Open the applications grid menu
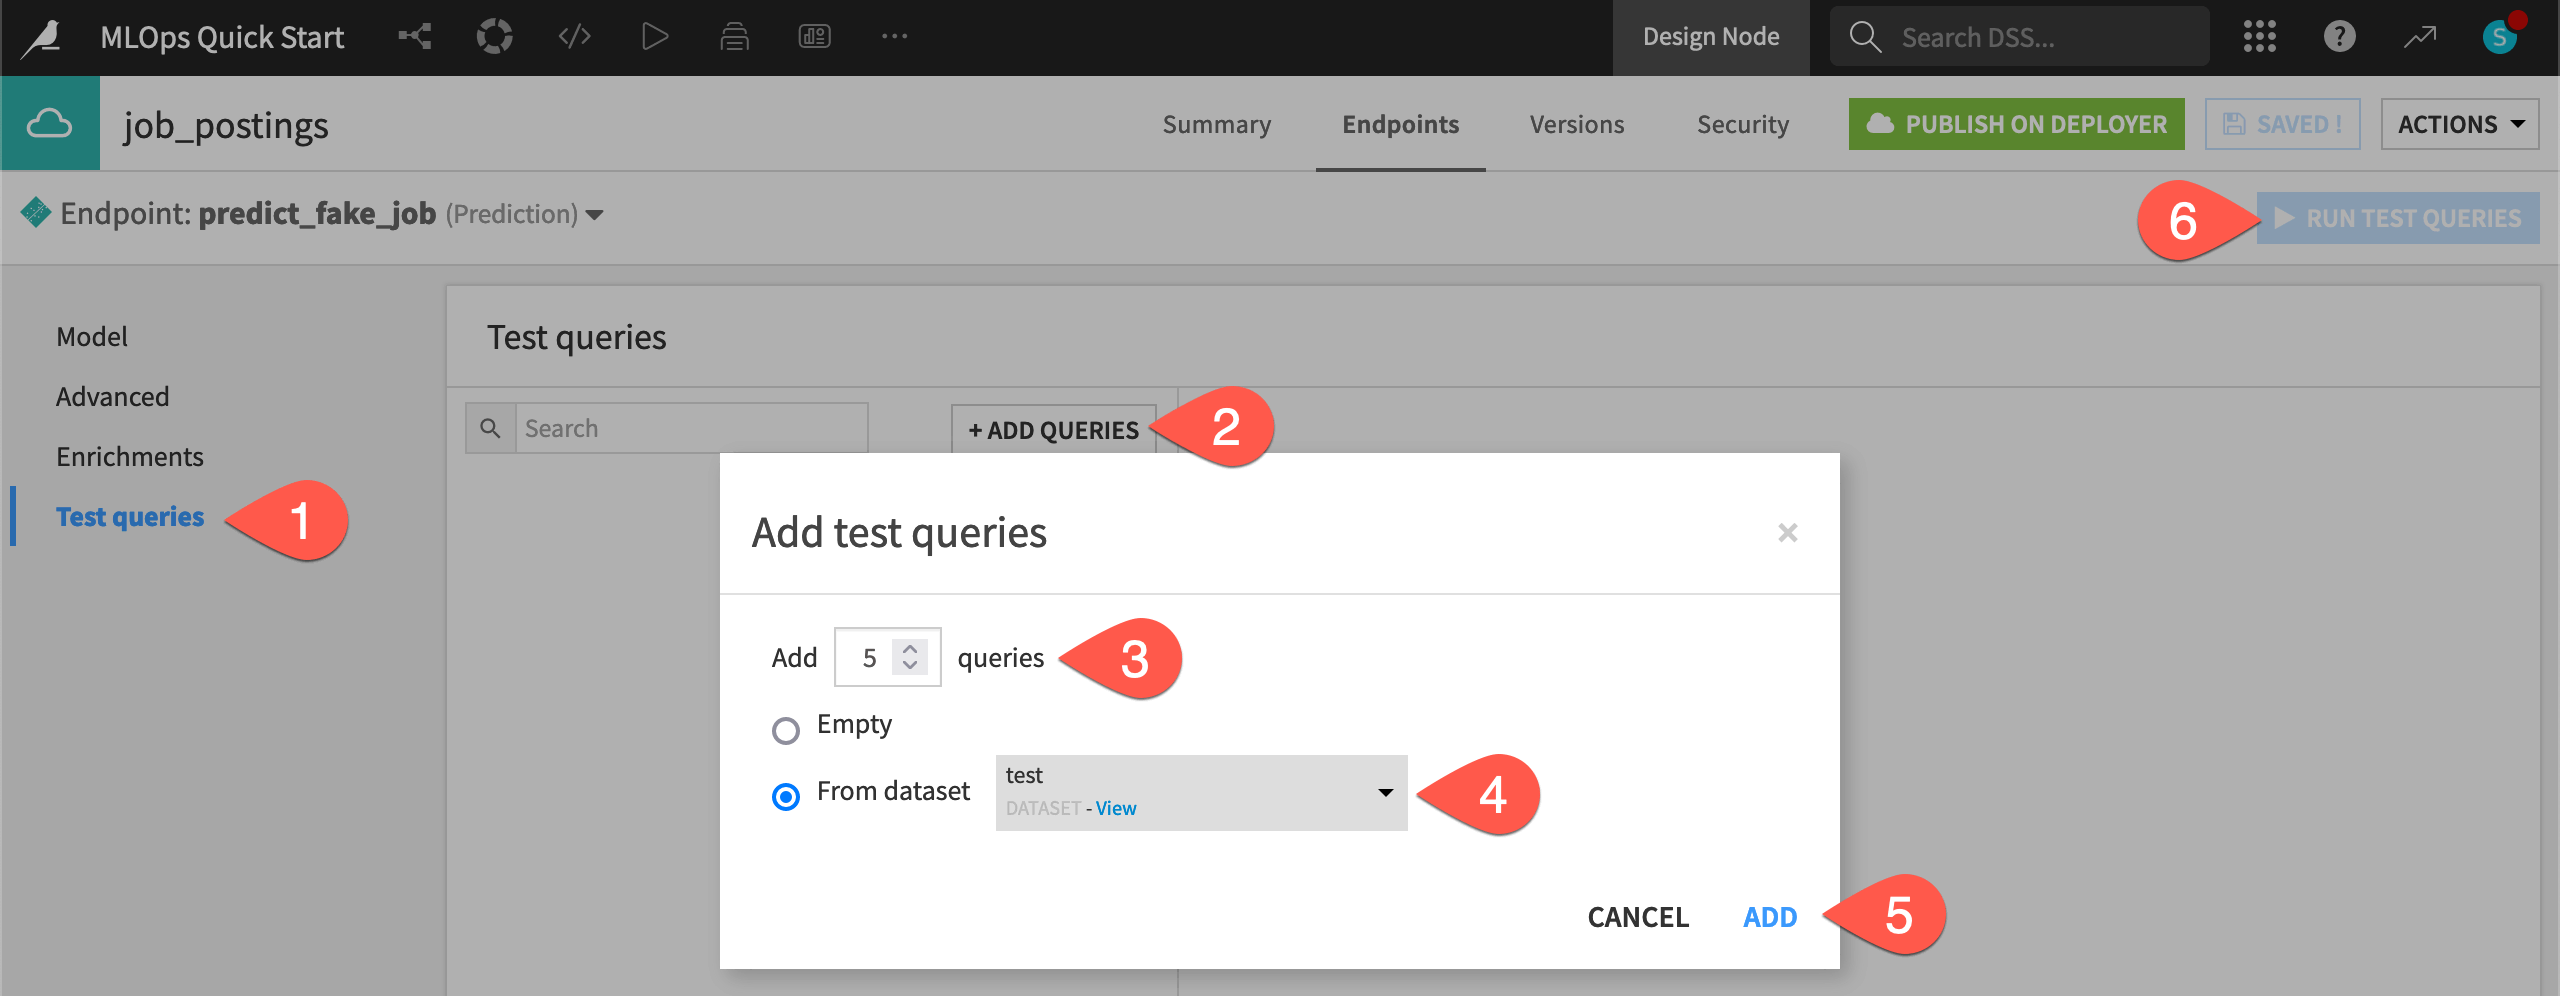Screen dimensions: 2560x996 tap(2259, 37)
